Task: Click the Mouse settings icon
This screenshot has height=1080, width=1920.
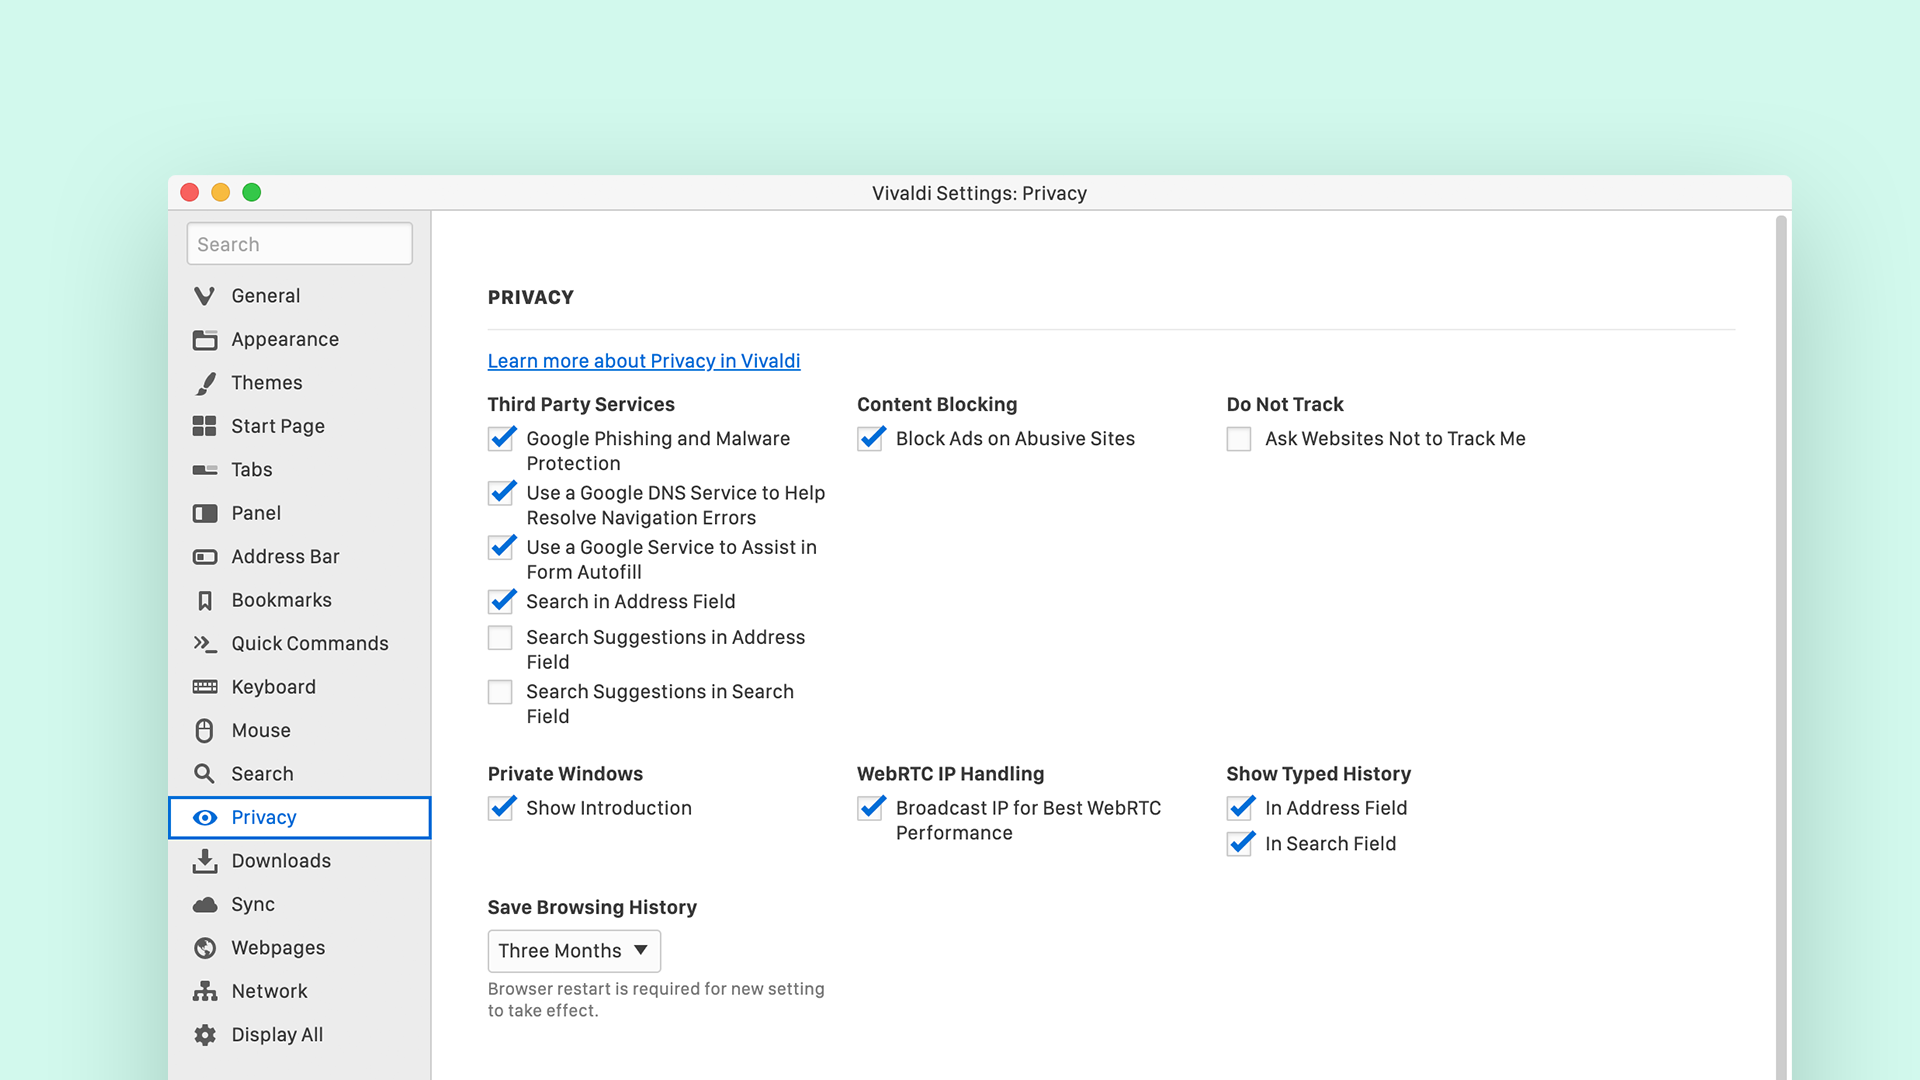Action: point(204,731)
